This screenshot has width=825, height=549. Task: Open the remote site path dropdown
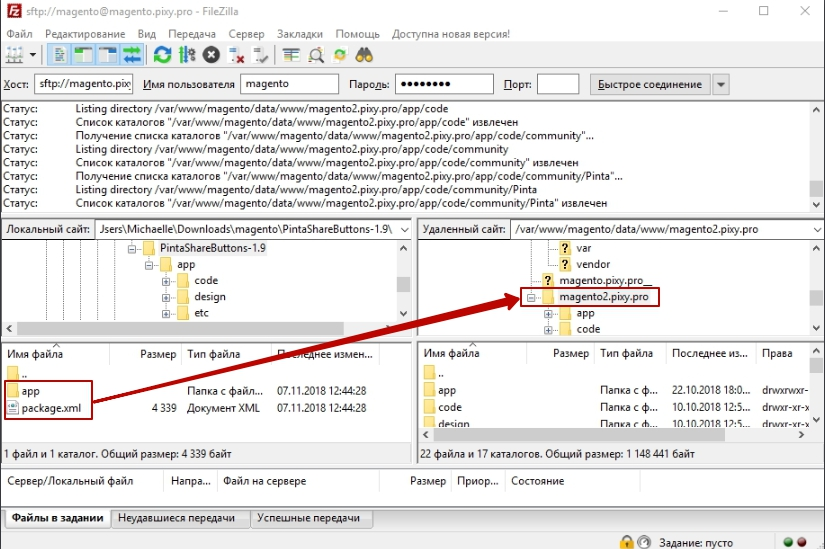tap(817, 229)
